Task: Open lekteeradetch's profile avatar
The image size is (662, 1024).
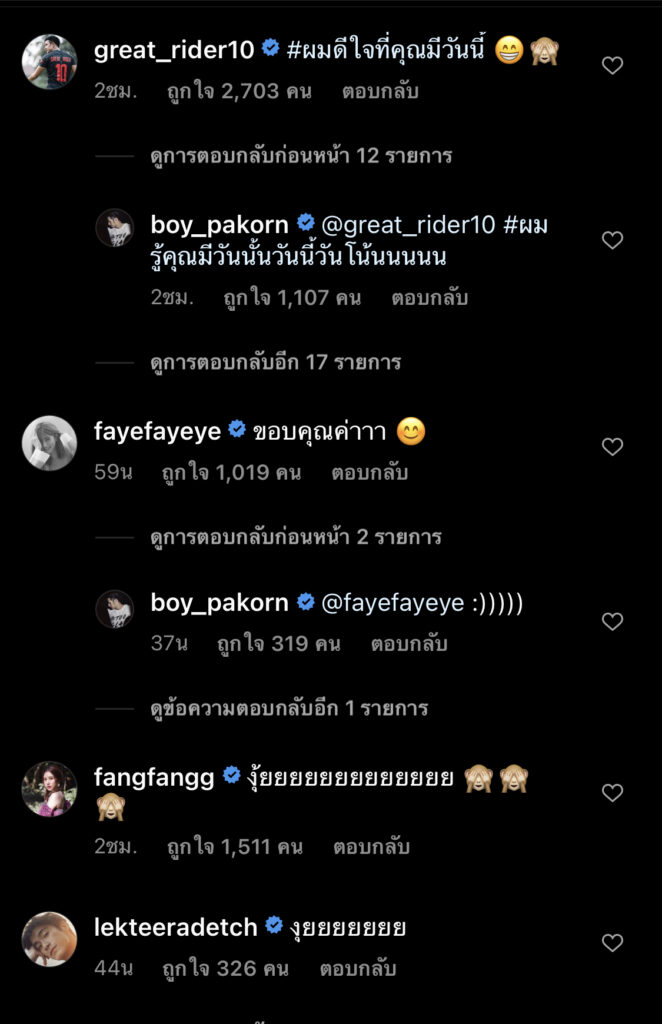Action: point(49,939)
